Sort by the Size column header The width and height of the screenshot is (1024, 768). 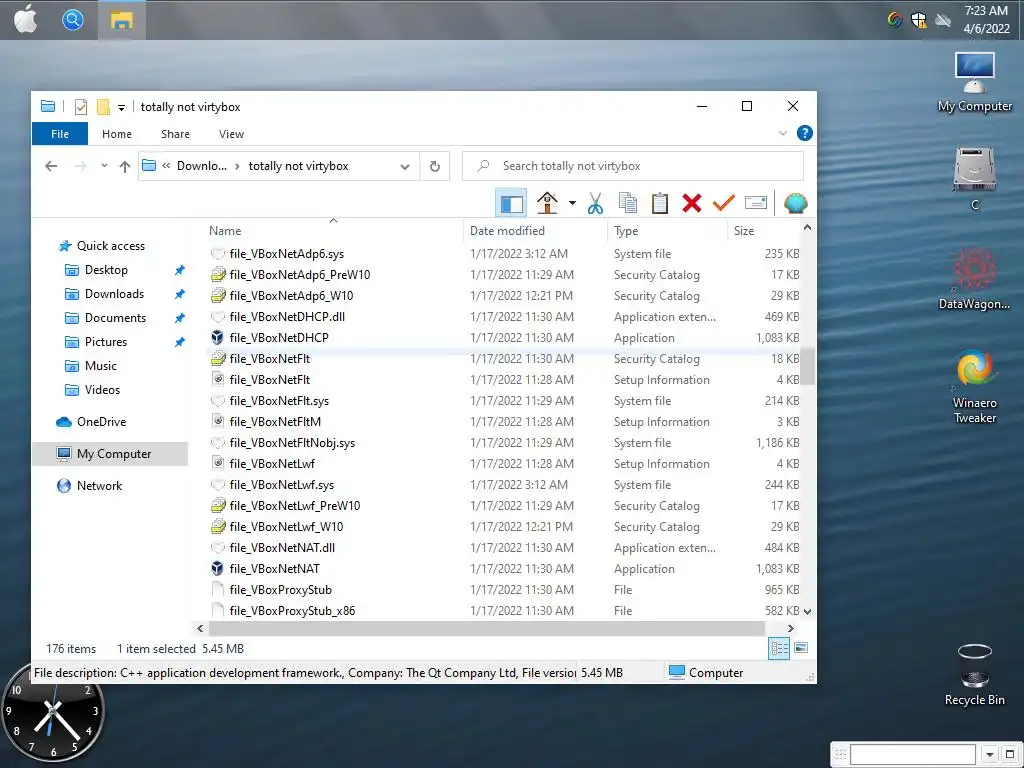pos(764,231)
